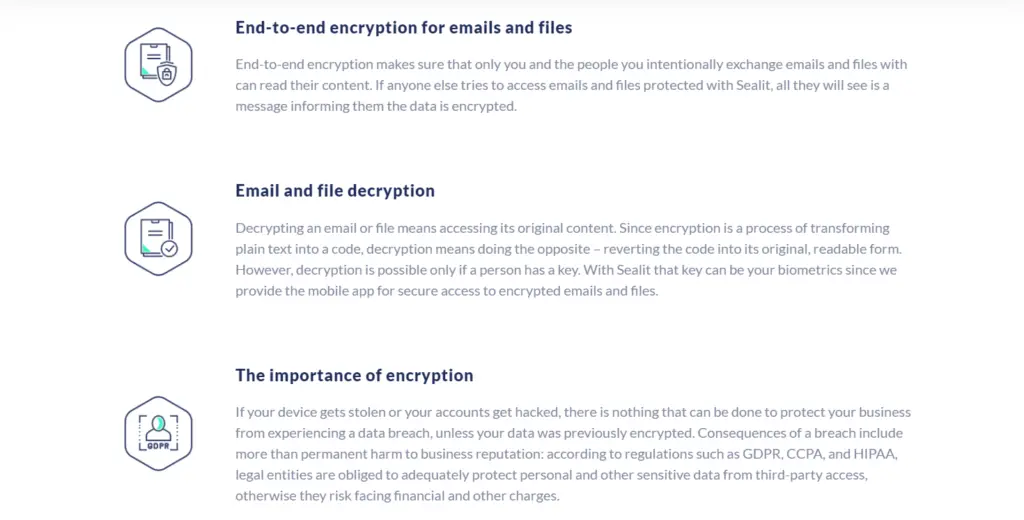1024x520 pixels.
Task: Click the GDPR label inside the hexagon icon
Action: tap(158, 446)
